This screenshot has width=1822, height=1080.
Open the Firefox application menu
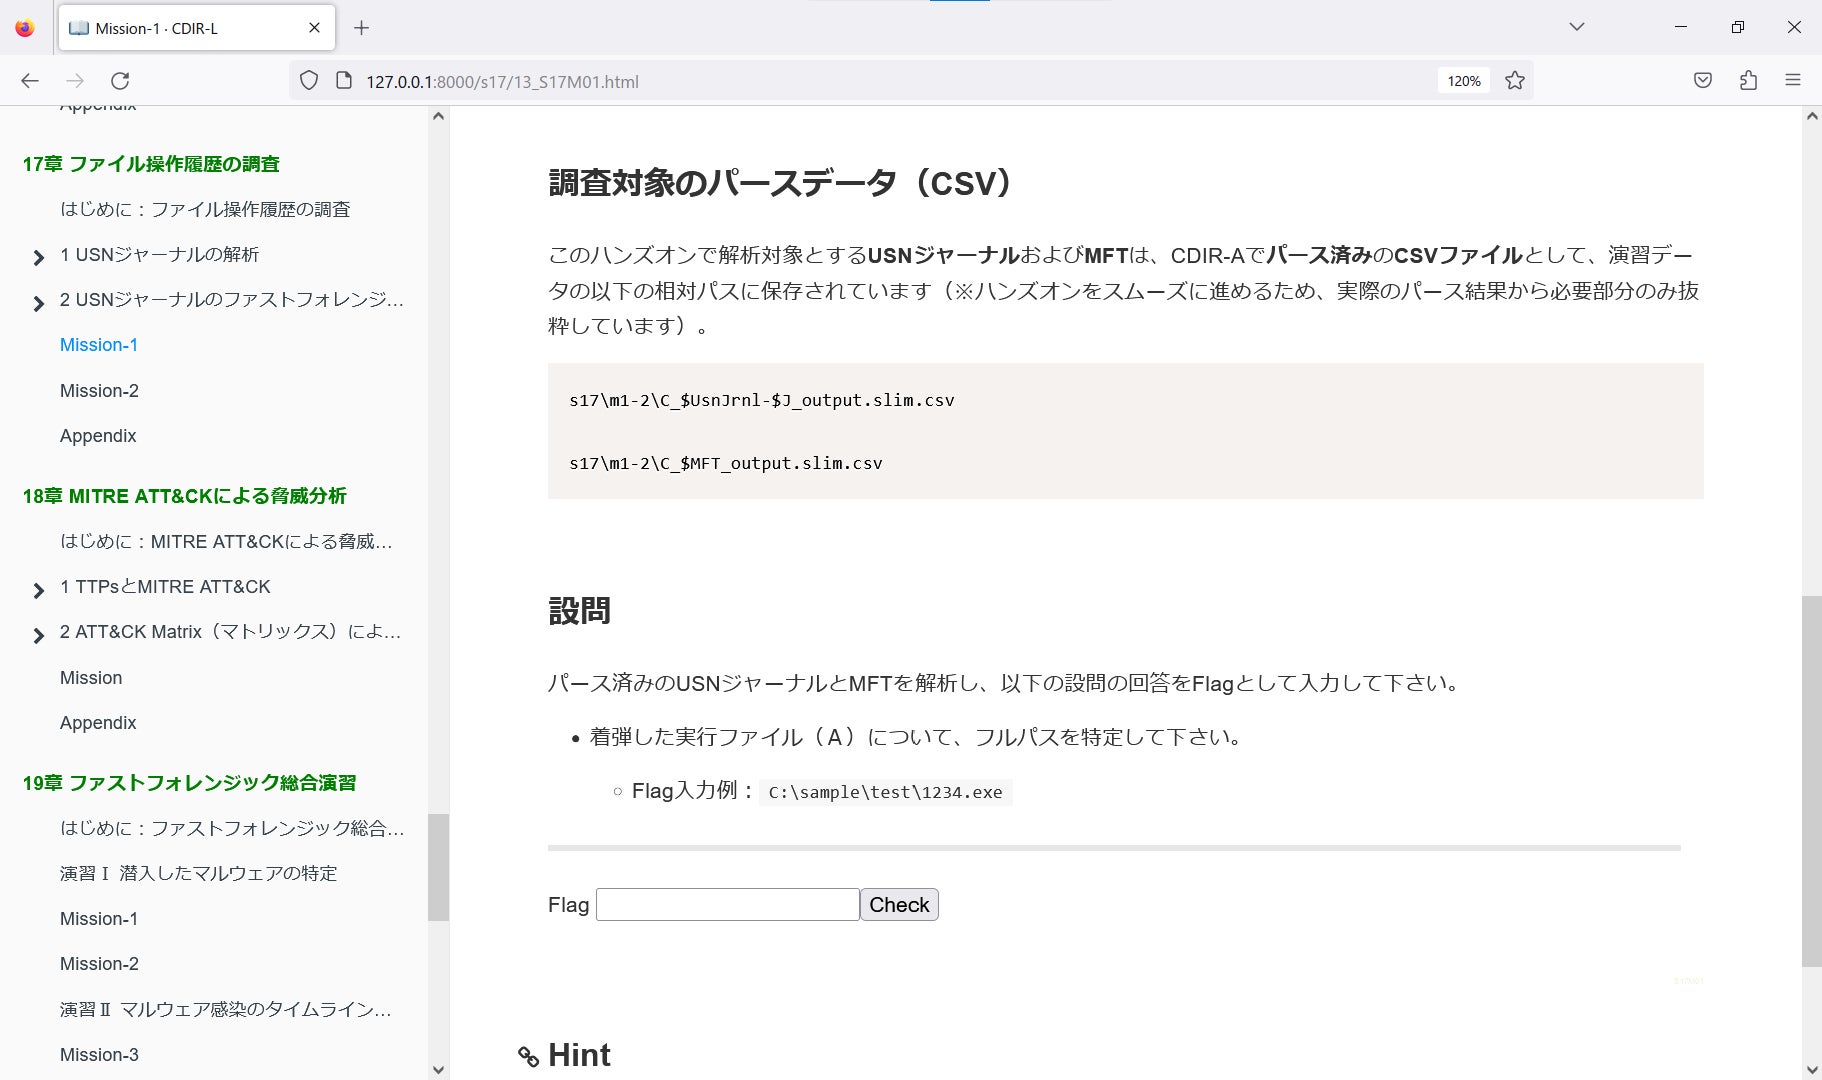click(x=1793, y=81)
